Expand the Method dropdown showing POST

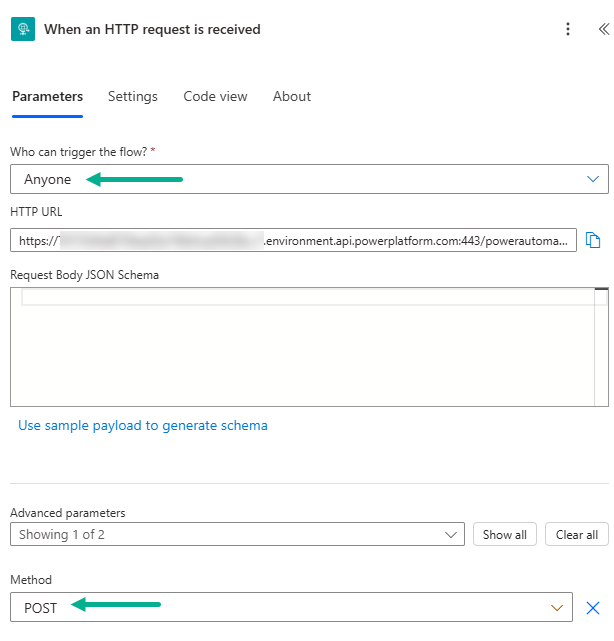[x=291, y=607]
